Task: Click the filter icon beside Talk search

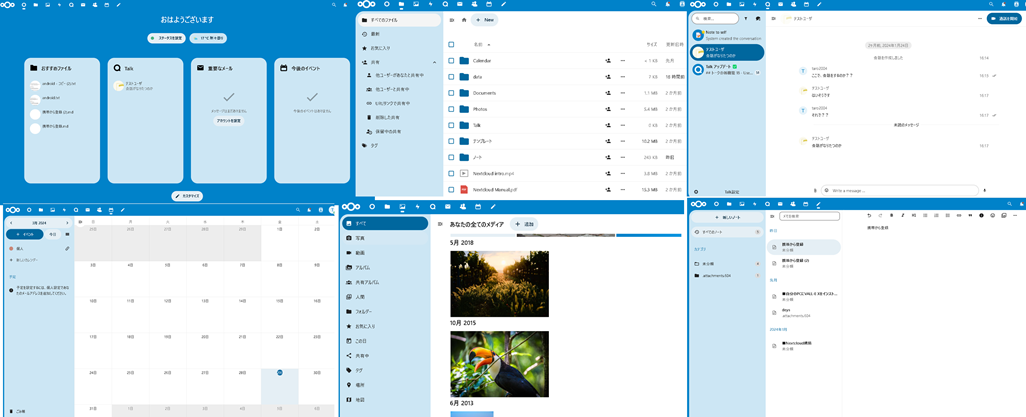Action: 746,18
